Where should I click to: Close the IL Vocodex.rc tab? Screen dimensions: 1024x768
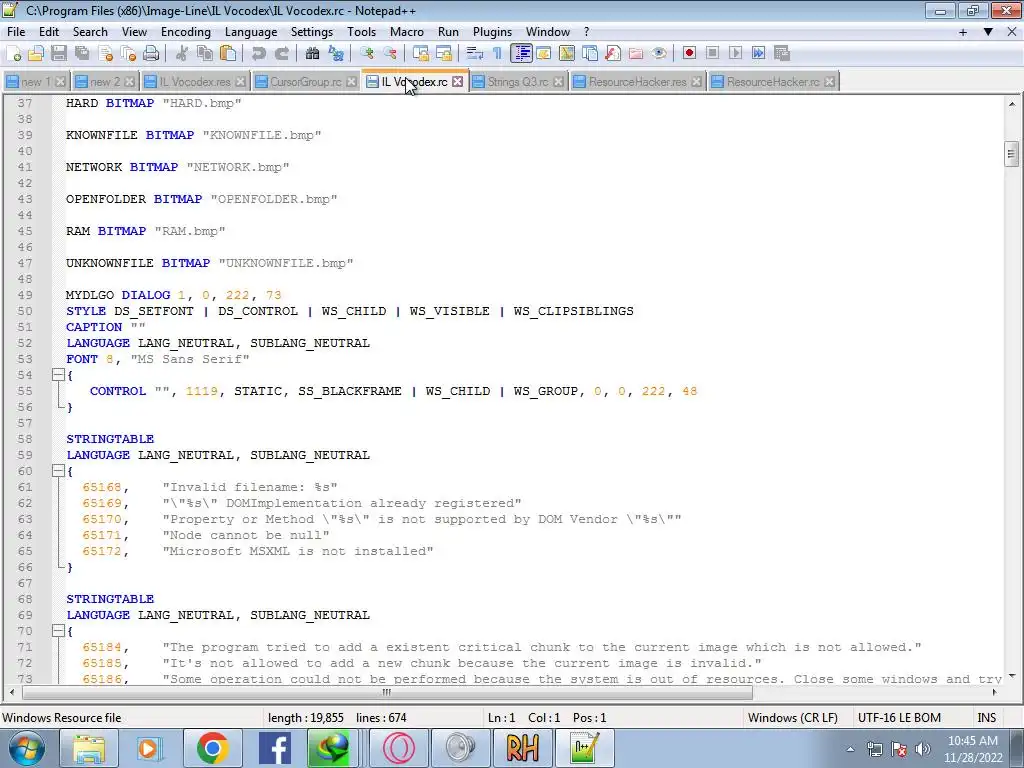(x=458, y=82)
